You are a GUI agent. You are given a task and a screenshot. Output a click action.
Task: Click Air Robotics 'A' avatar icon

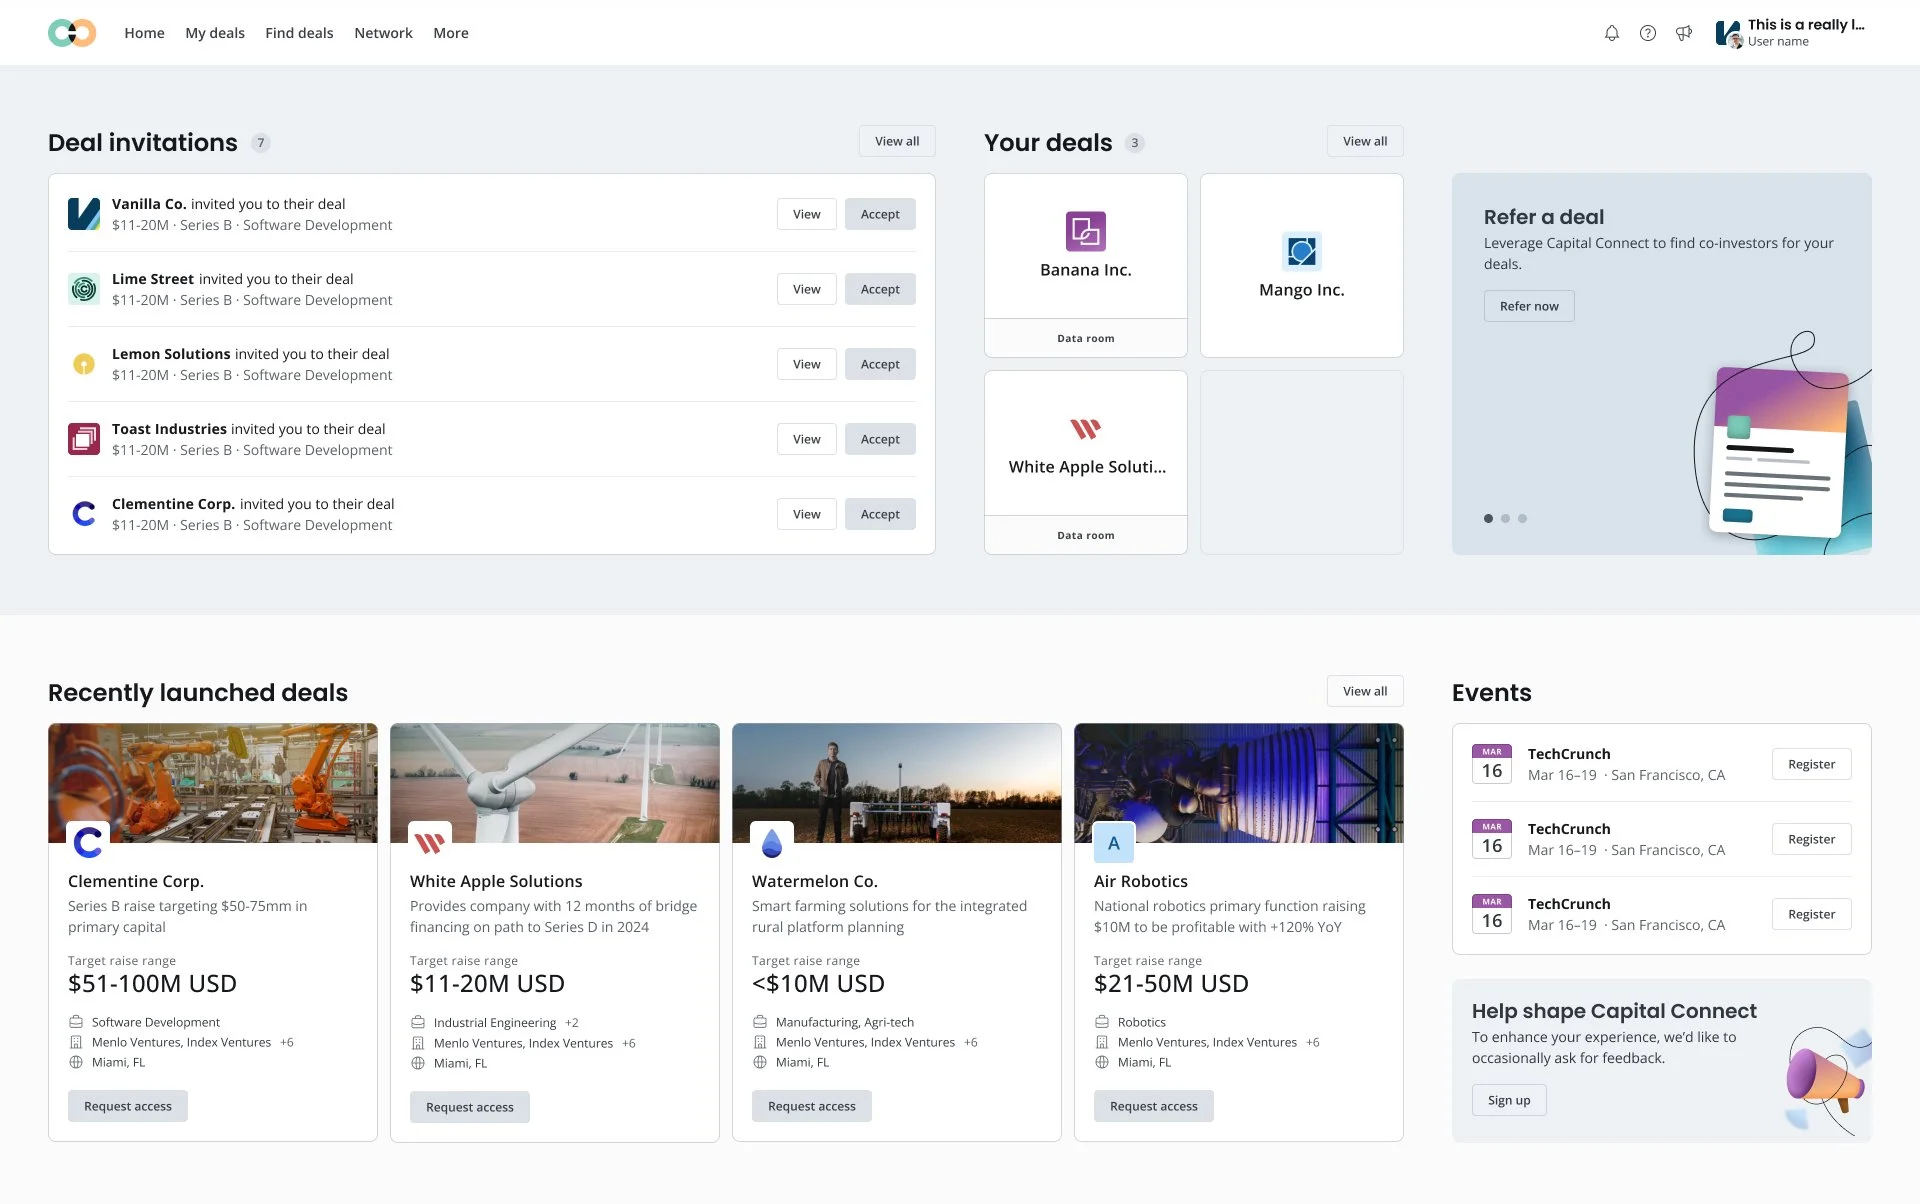[x=1113, y=843]
